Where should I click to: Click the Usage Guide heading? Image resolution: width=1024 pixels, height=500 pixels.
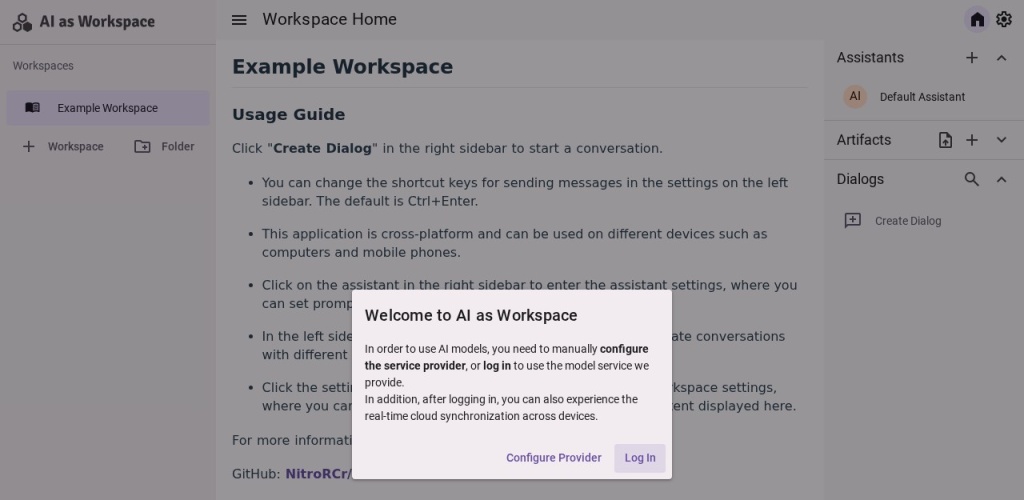click(x=289, y=114)
